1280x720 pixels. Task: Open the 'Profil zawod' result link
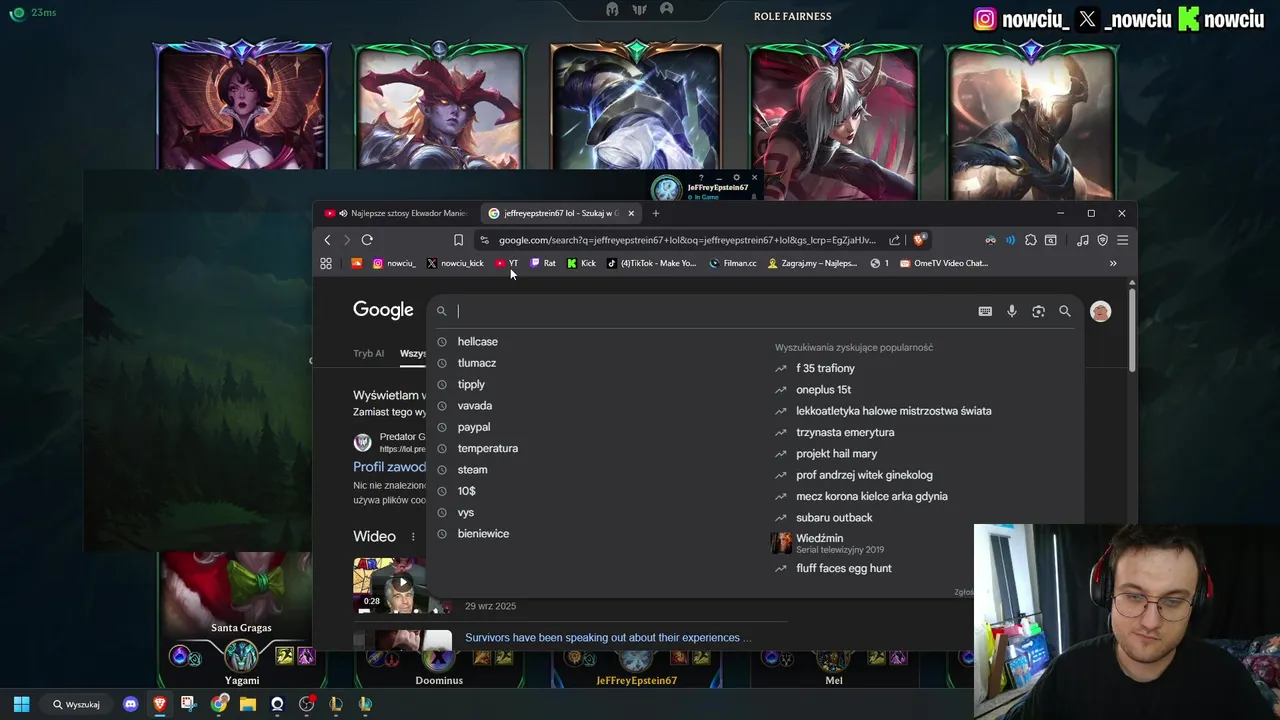(x=390, y=467)
